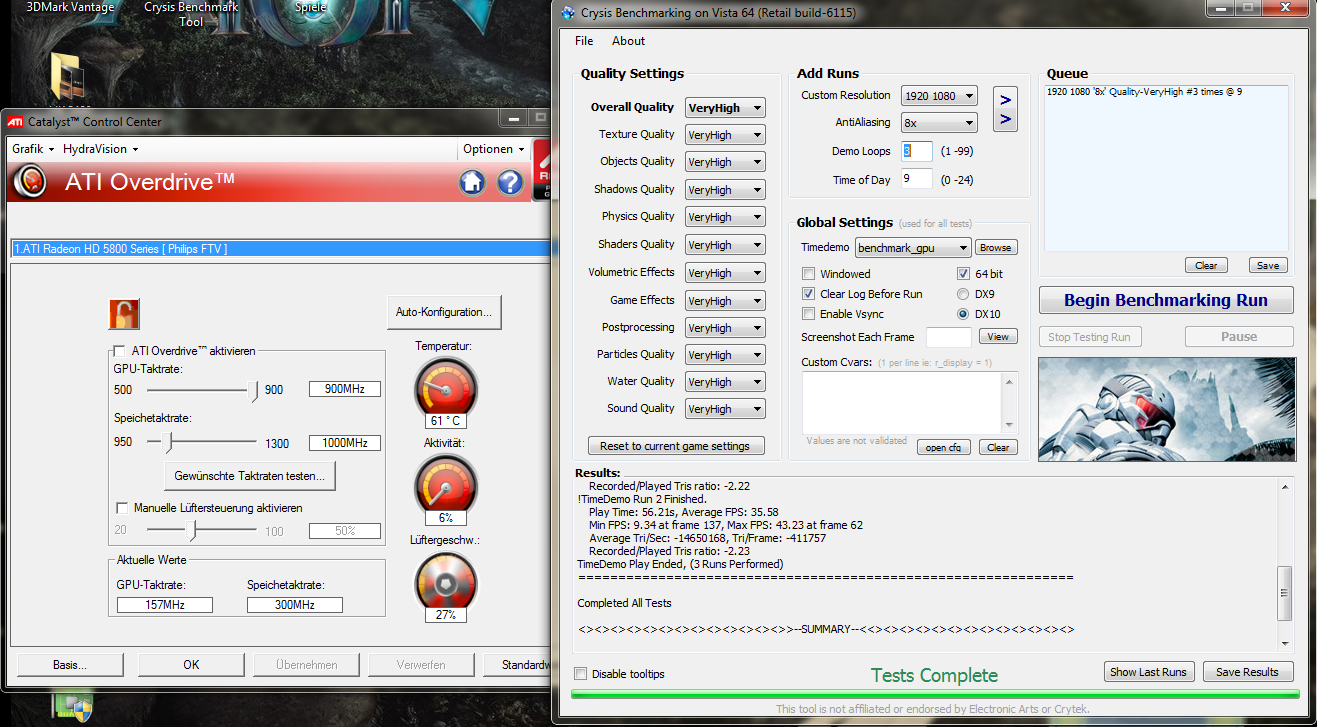Click Reset to current game settings
This screenshot has width=1317, height=727.
(675, 446)
